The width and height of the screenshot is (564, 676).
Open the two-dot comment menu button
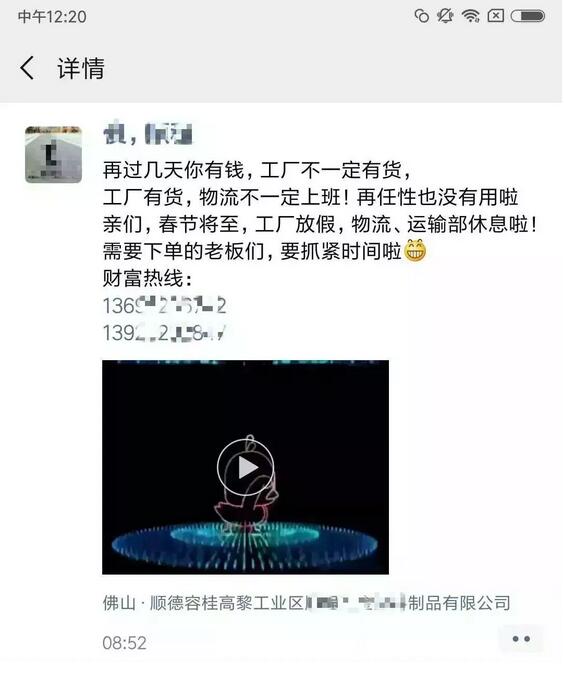tap(521, 639)
